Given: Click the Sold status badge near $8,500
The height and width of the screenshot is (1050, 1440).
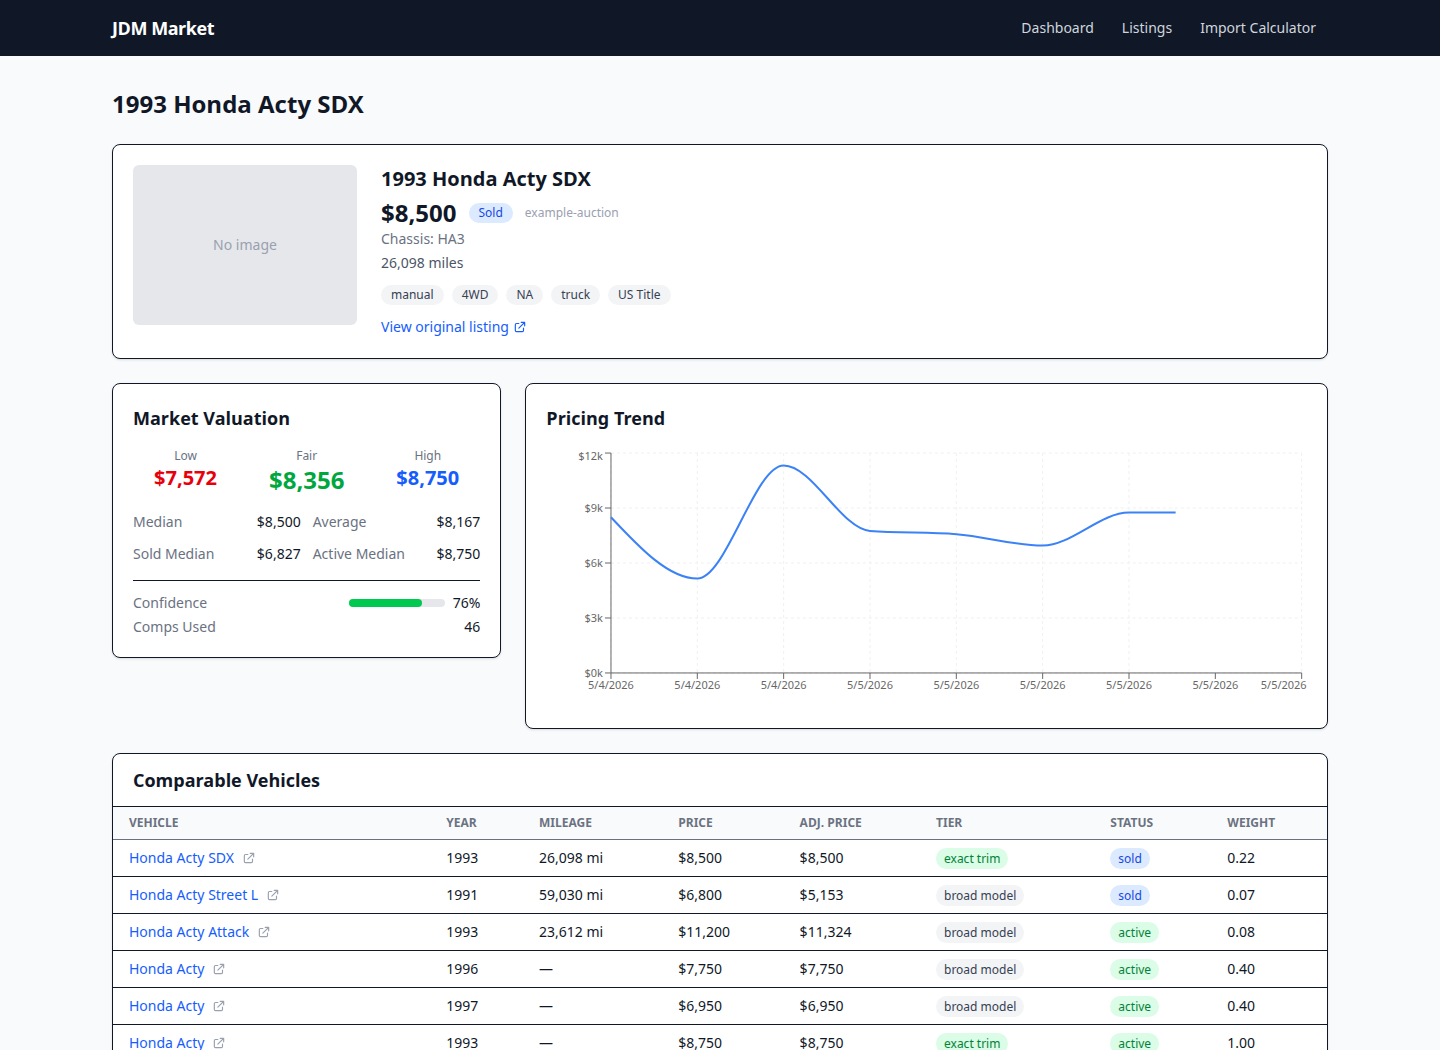Looking at the screenshot, I should point(490,213).
